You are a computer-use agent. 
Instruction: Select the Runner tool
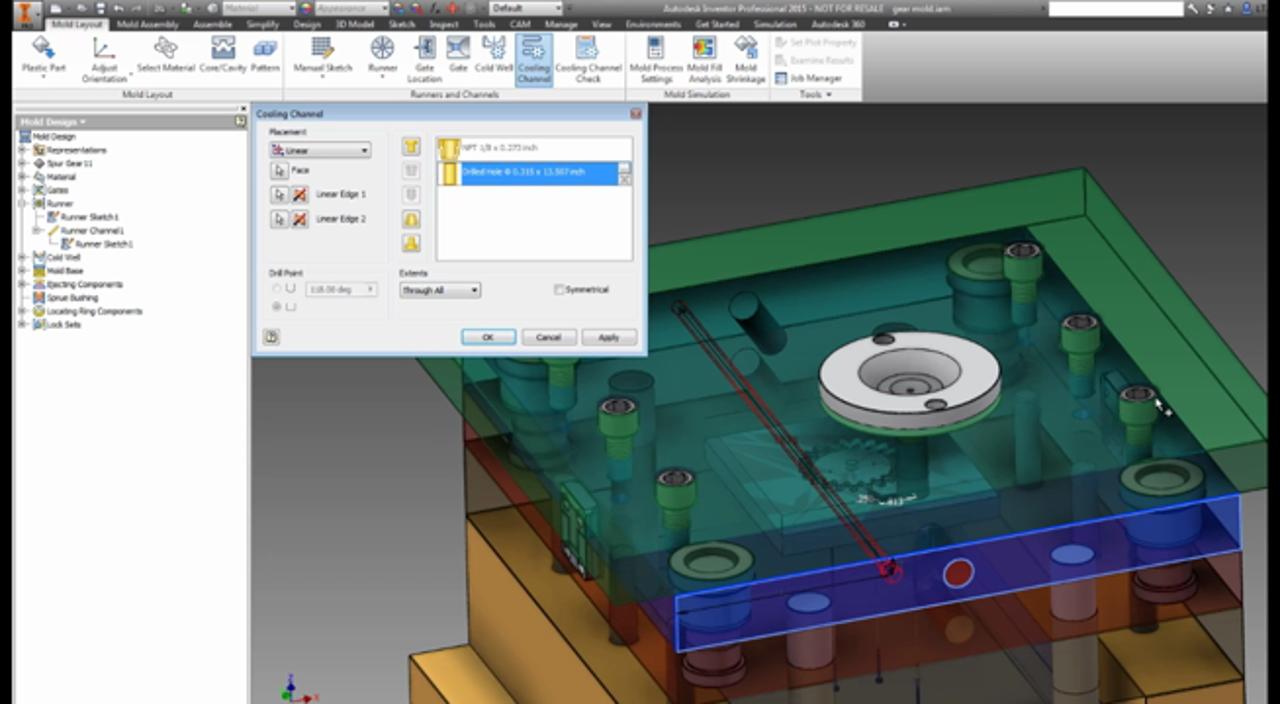(x=382, y=56)
